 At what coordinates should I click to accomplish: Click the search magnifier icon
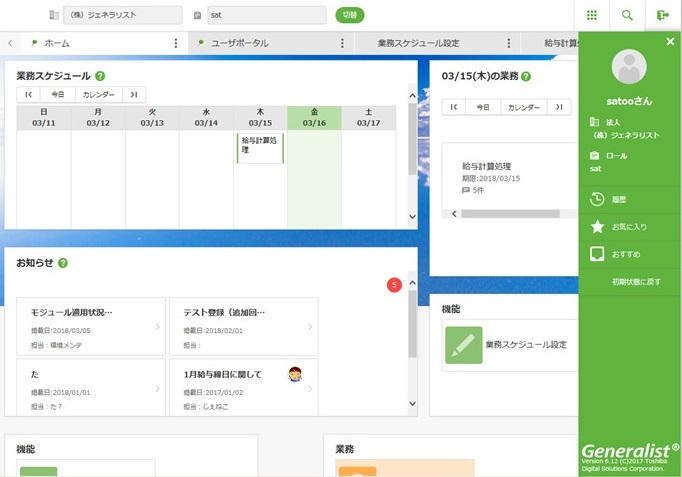pos(627,15)
